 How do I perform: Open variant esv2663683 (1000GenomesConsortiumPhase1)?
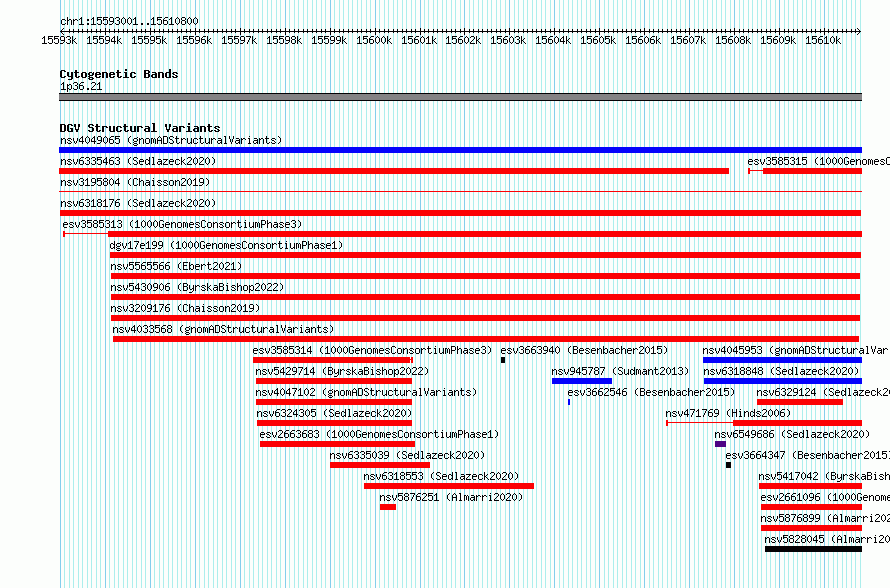coord(379,434)
